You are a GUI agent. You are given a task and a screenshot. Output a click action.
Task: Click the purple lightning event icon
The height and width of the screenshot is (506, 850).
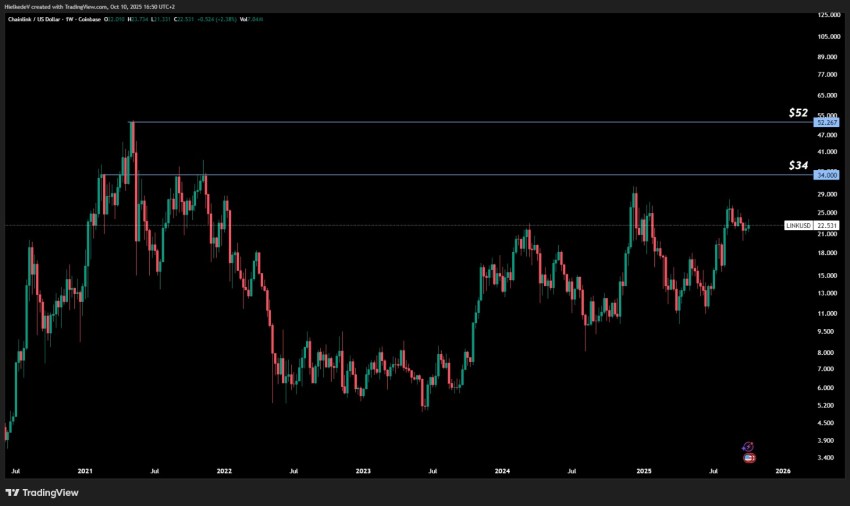[749, 447]
